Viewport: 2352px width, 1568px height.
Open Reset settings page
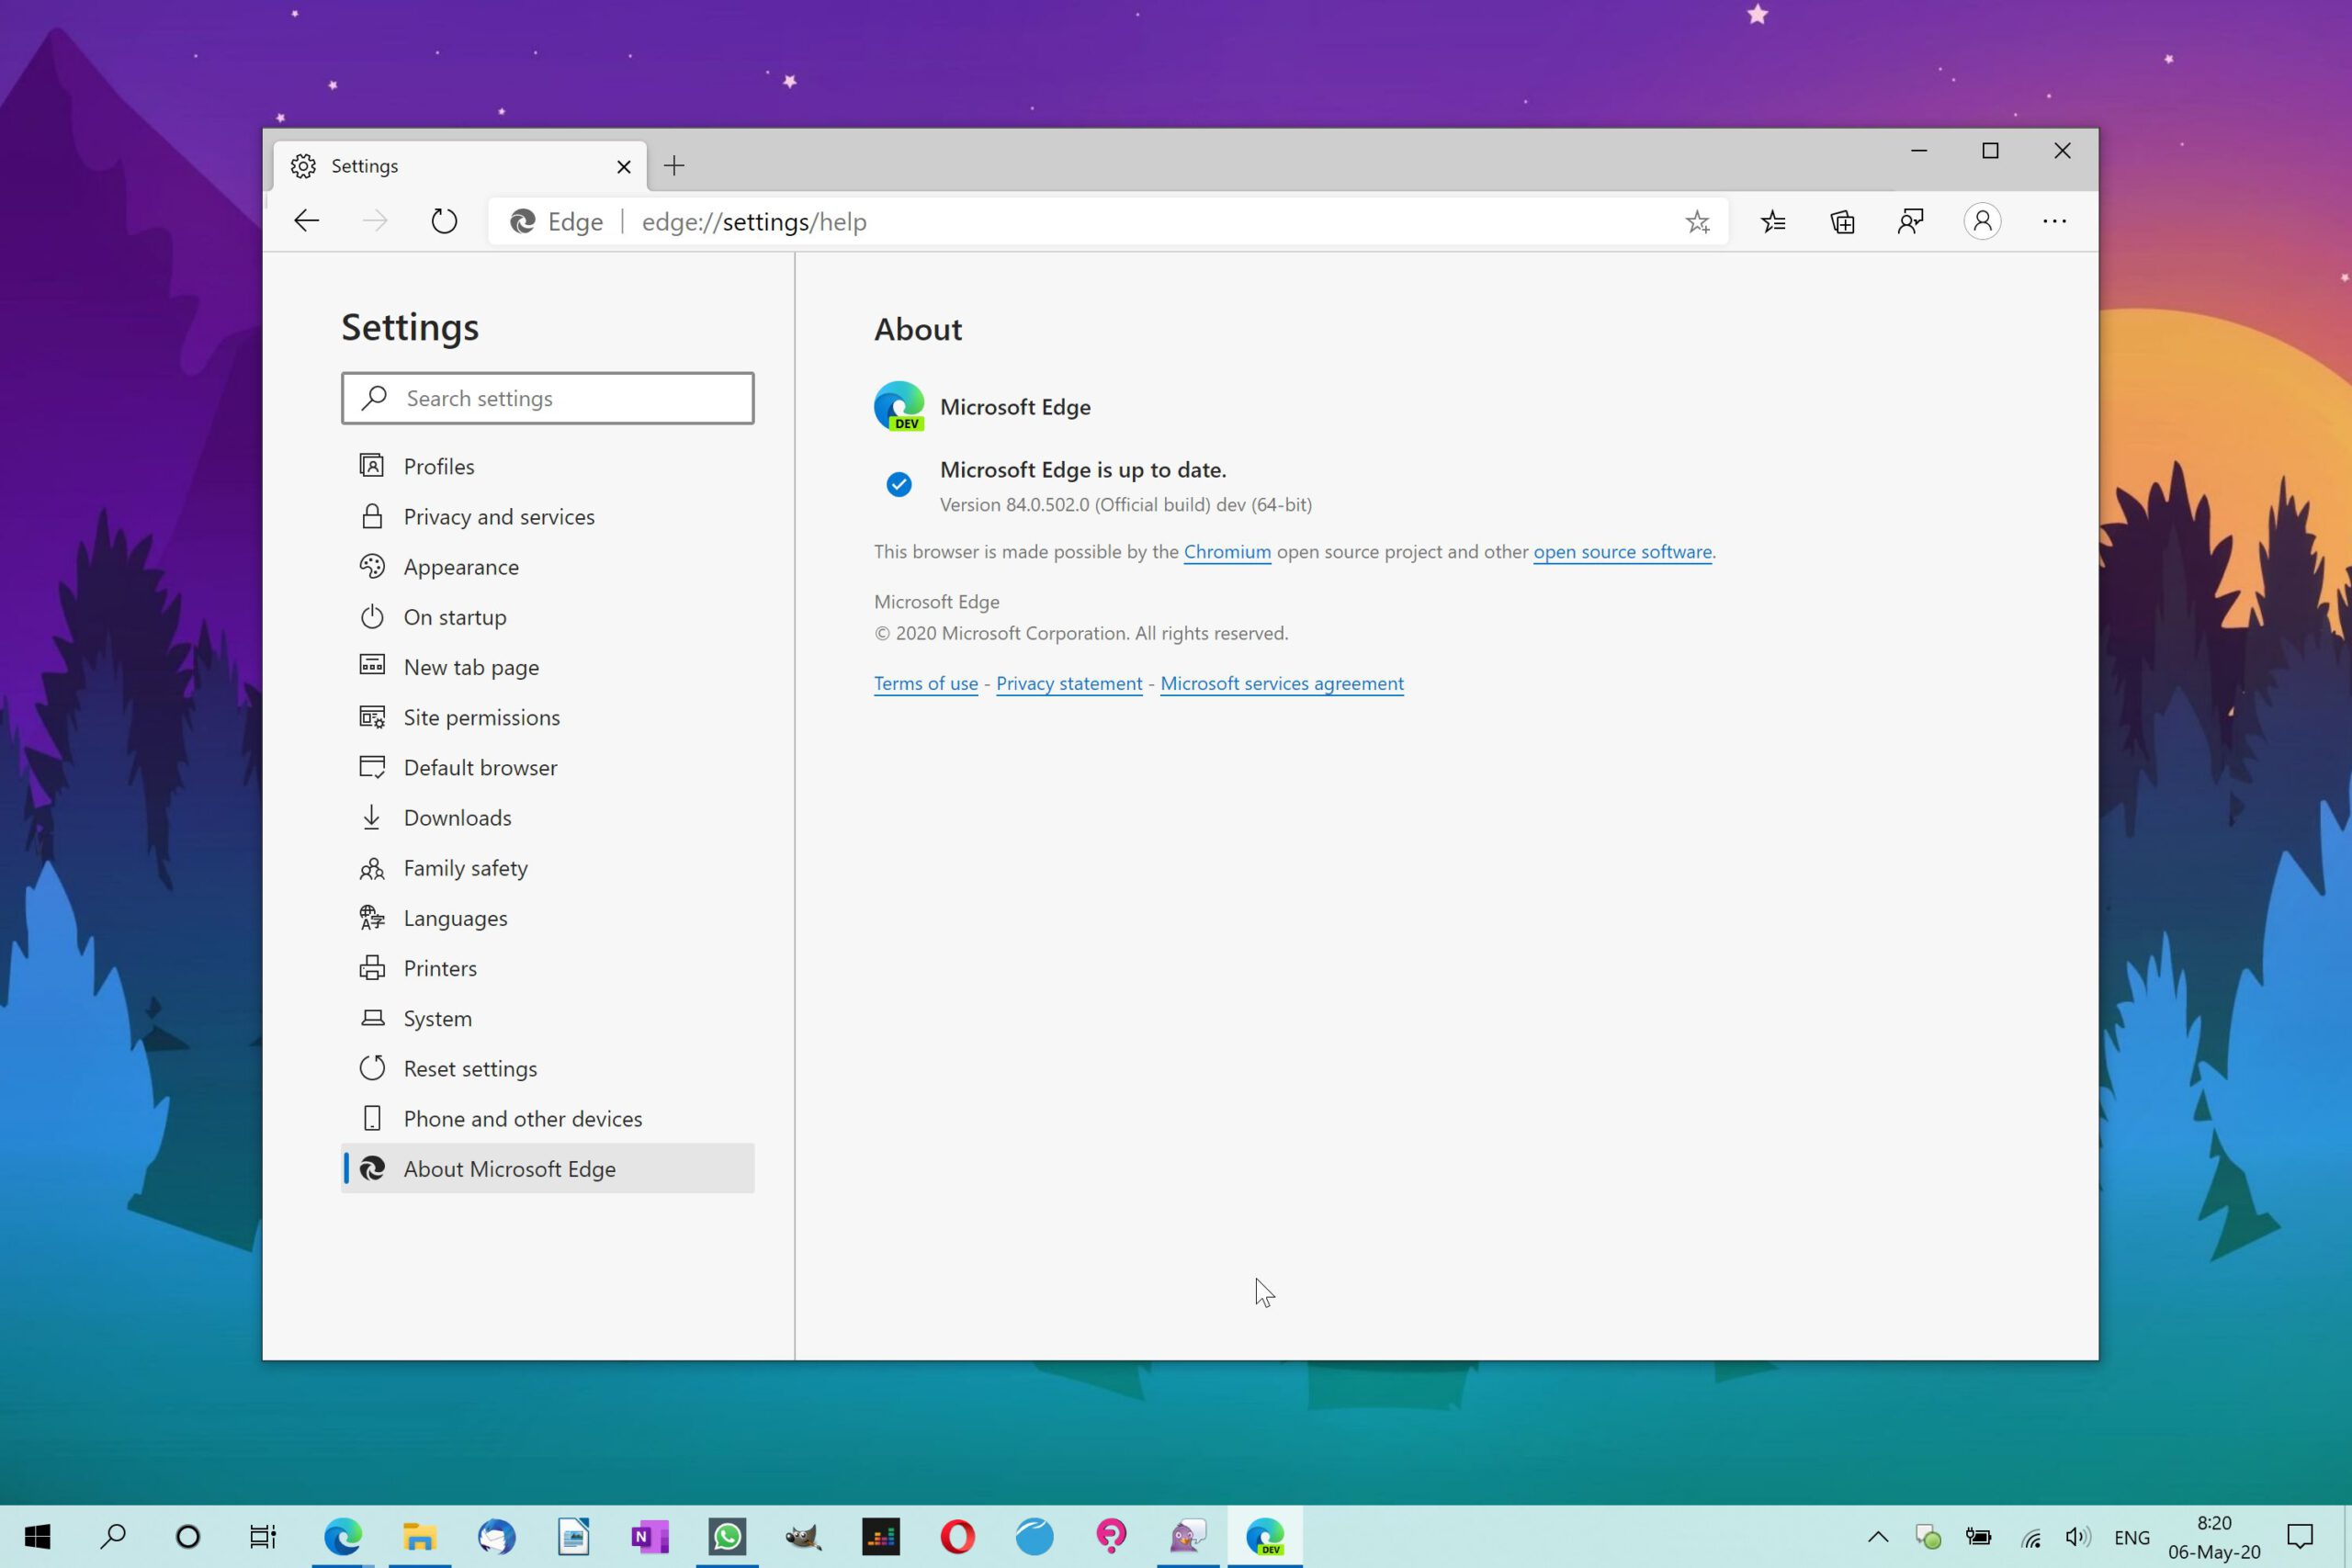[x=547, y=1068]
